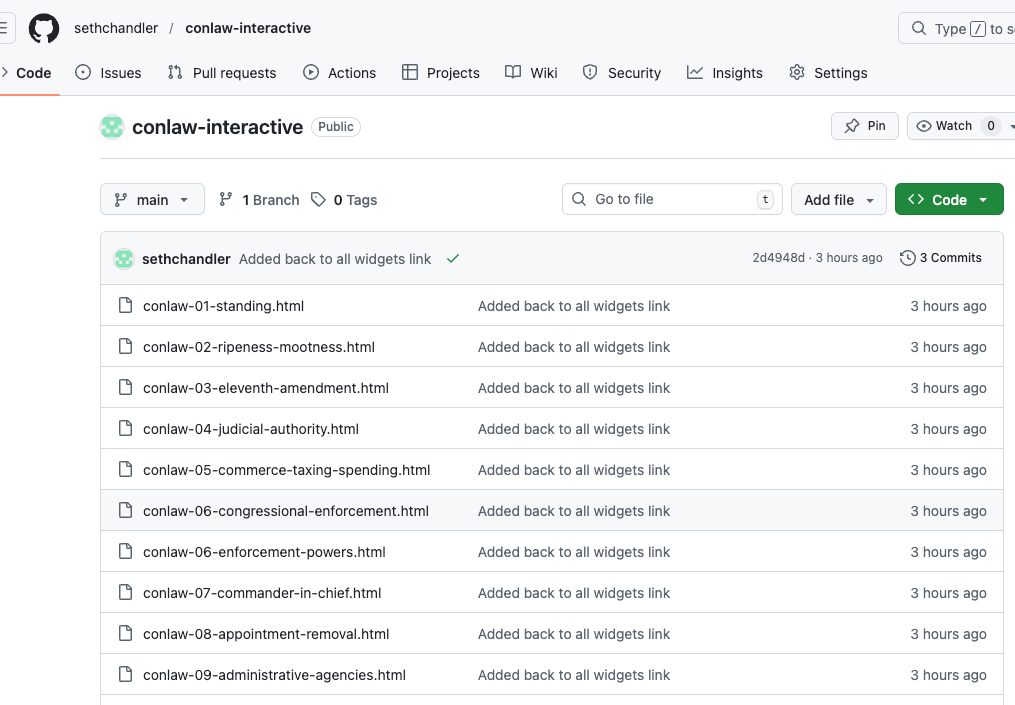Click the sethchandler owner link in breadcrumb
This screenshot has width=1015, height=705.
[x=116, y=28]
